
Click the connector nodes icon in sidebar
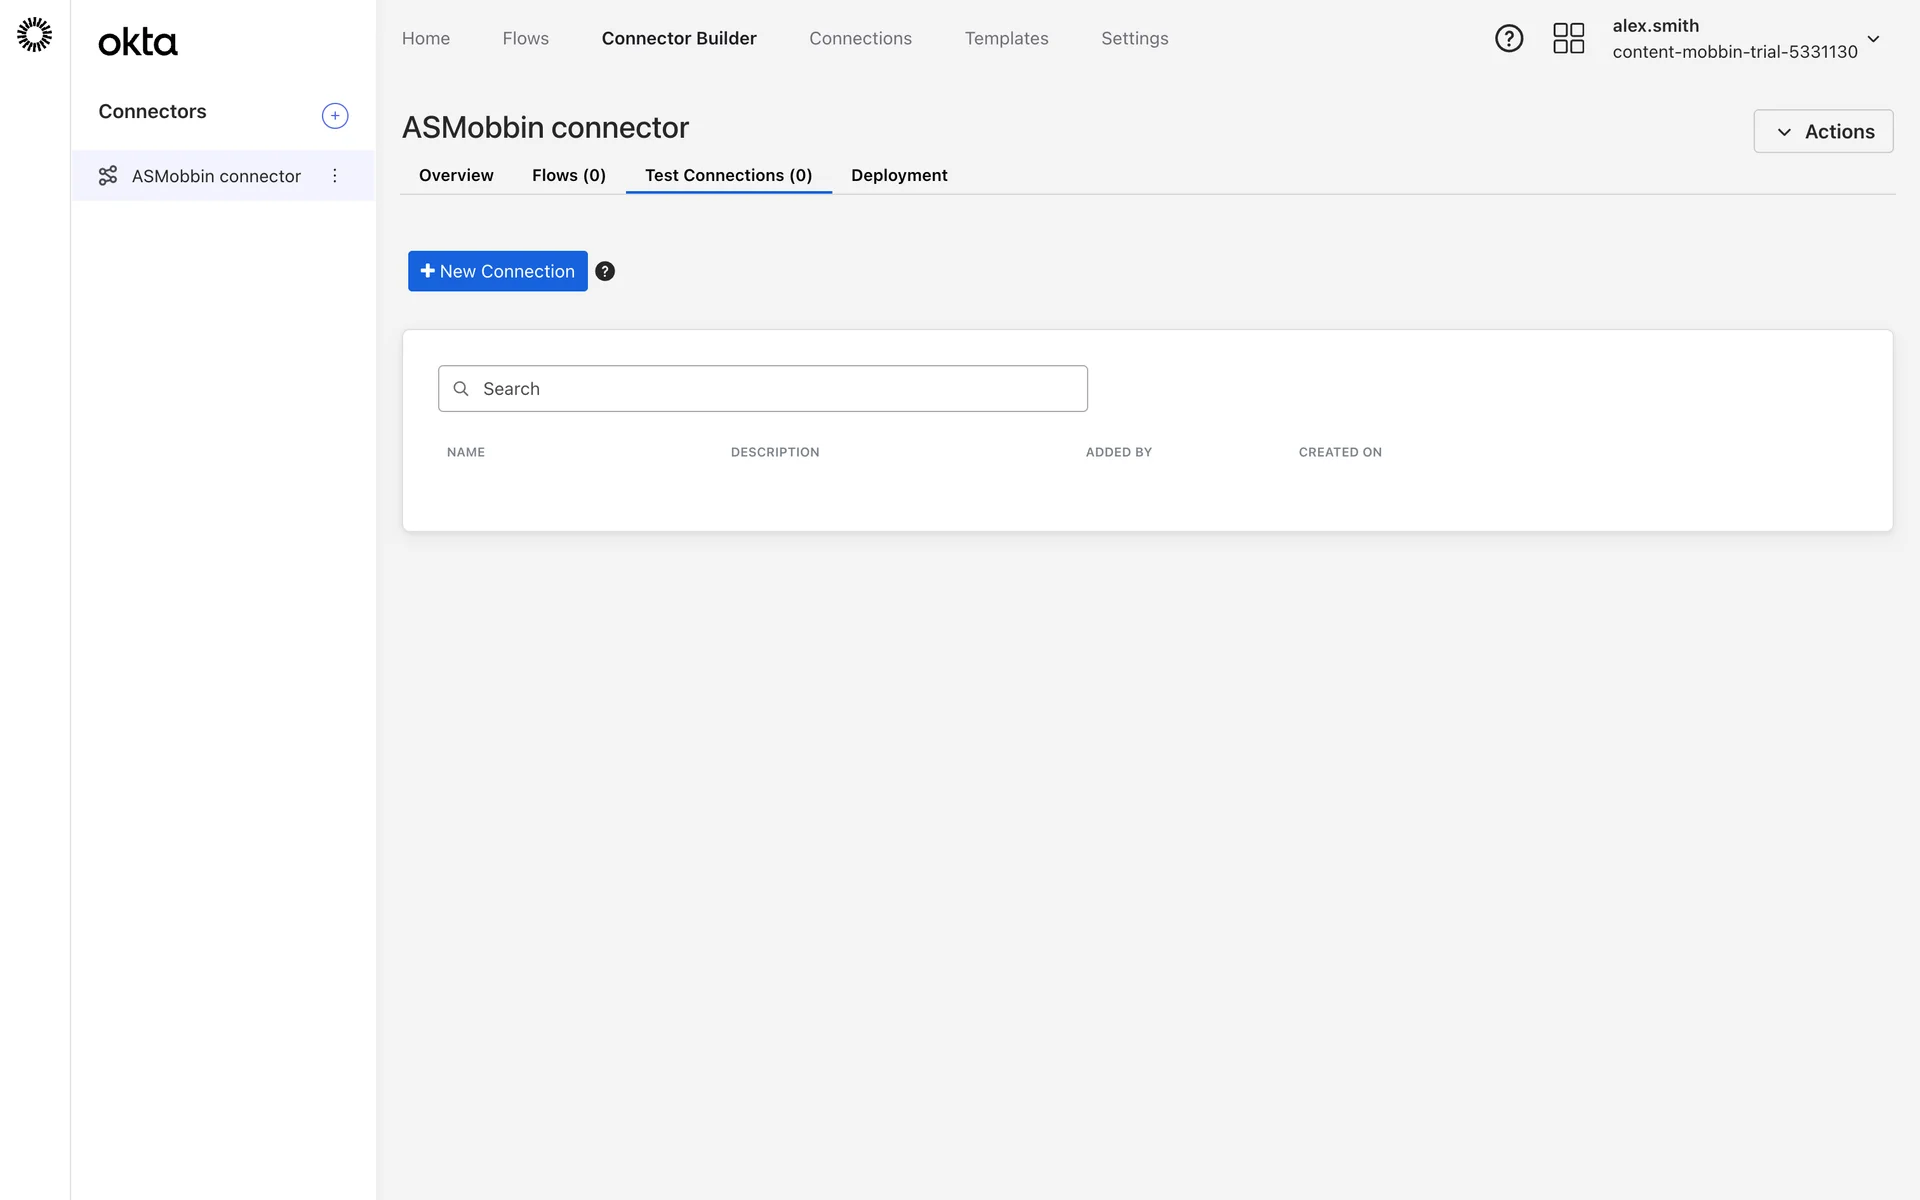pyautogui.click(x=108, y=176)
